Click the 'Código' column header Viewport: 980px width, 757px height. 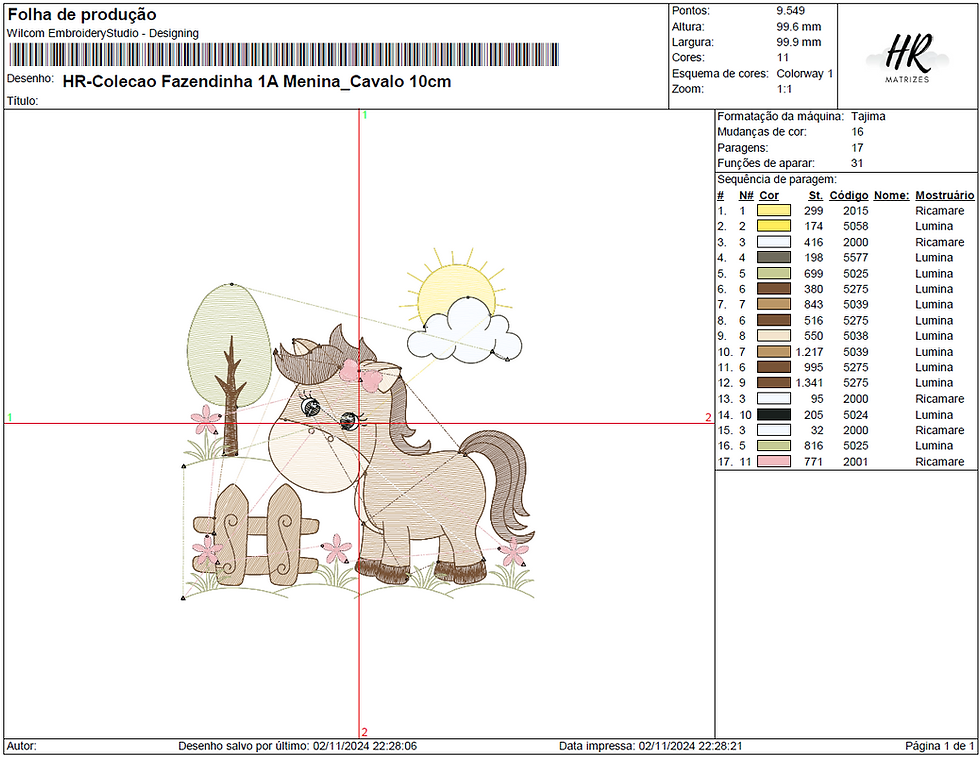coord(849,195)
